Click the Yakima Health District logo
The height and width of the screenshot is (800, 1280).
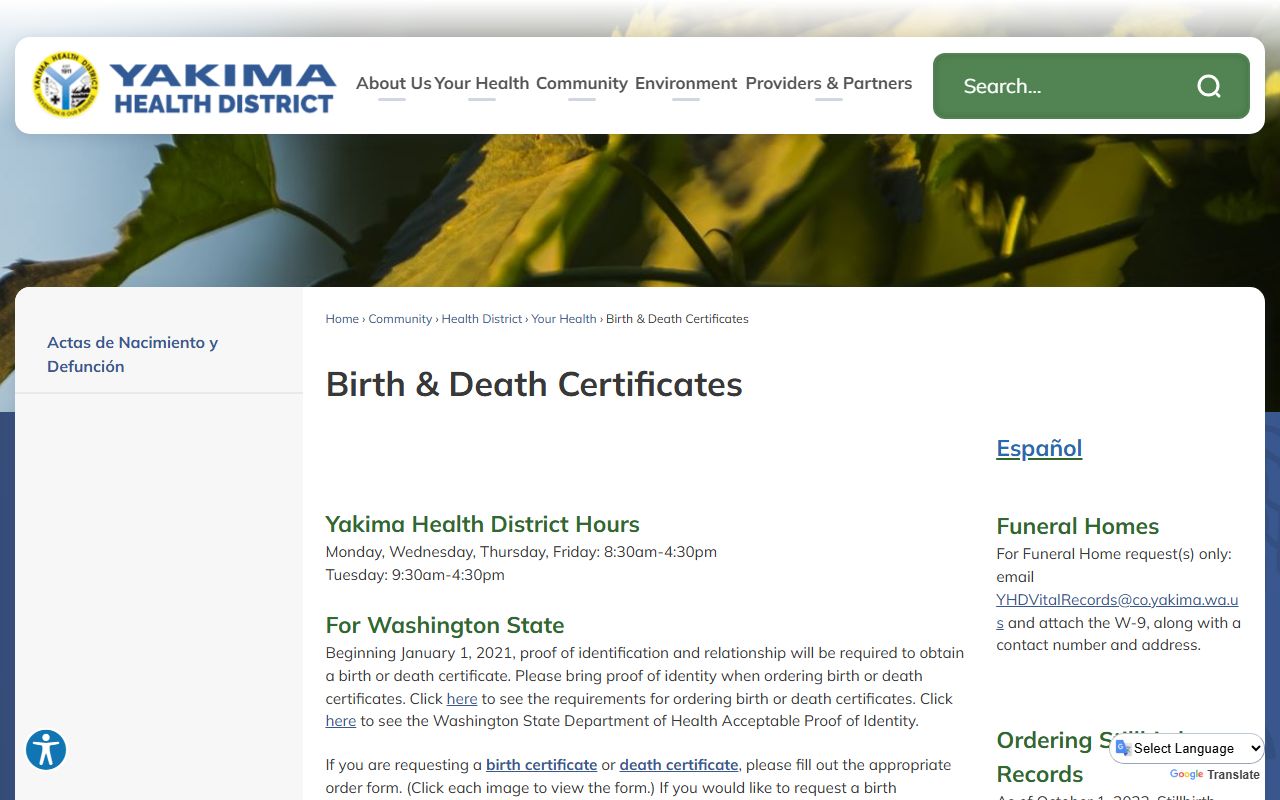tap(184, 85)
